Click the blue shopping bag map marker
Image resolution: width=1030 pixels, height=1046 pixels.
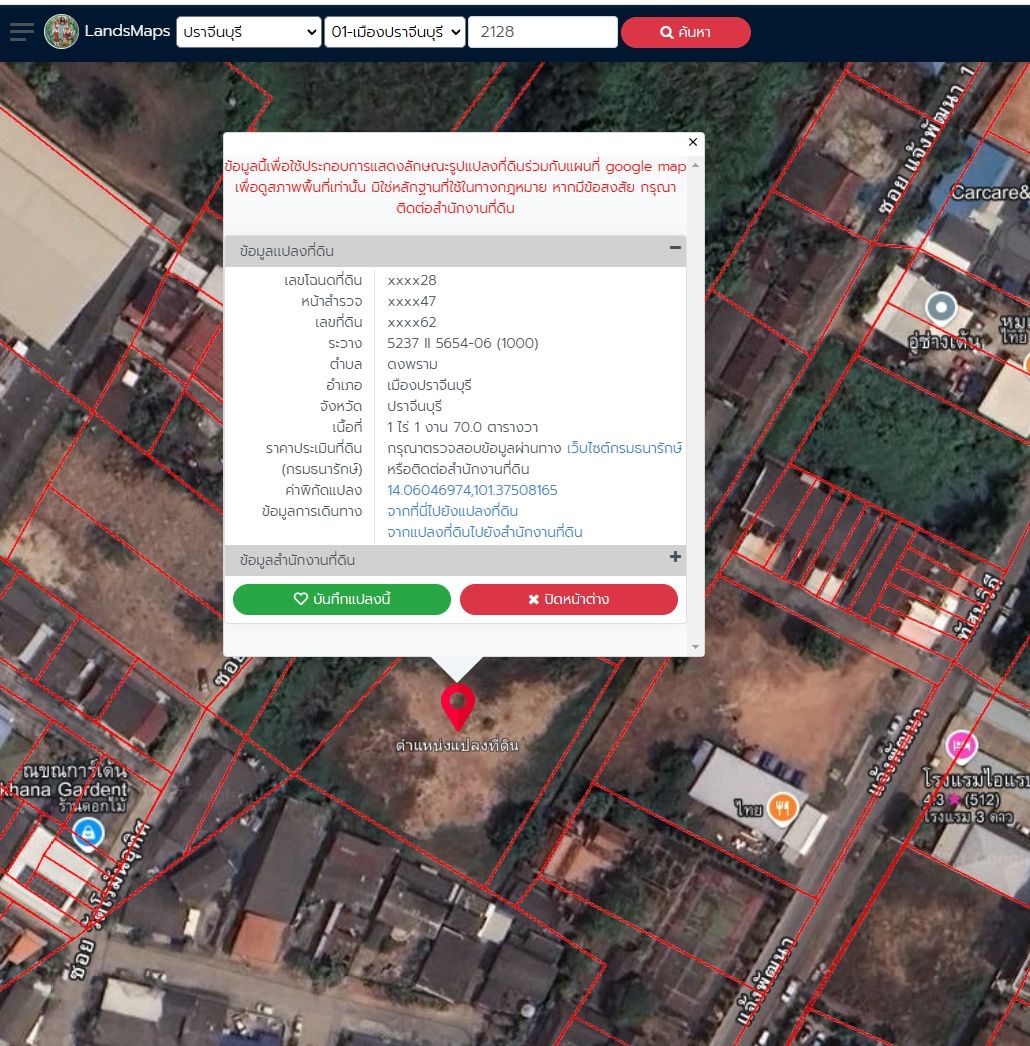pos(88,833)
